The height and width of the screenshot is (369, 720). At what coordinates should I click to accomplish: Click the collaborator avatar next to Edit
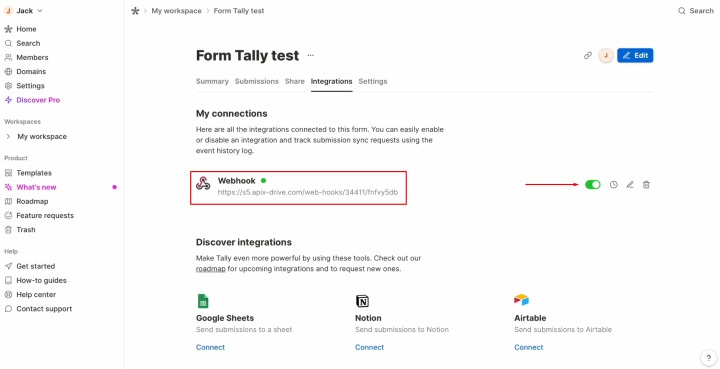[606, 56]
